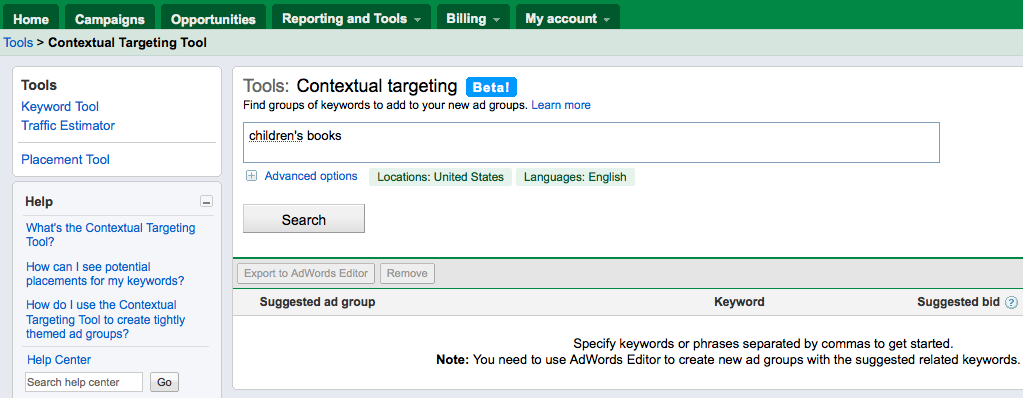The height and width of the screenshot is (398, 1023).
Task: Collapse the Help panel with minus icon
Action: (206, 202)
